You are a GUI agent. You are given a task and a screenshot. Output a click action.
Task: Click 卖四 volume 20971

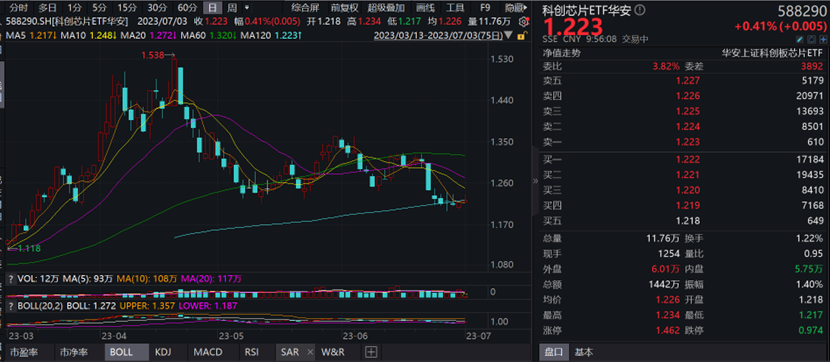click(811, 96)
